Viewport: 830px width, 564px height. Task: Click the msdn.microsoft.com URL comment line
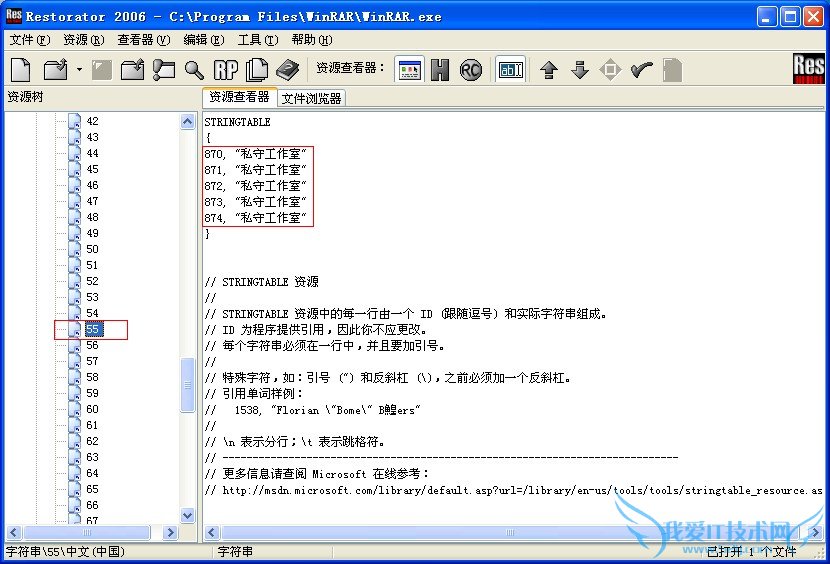point(513,490)
